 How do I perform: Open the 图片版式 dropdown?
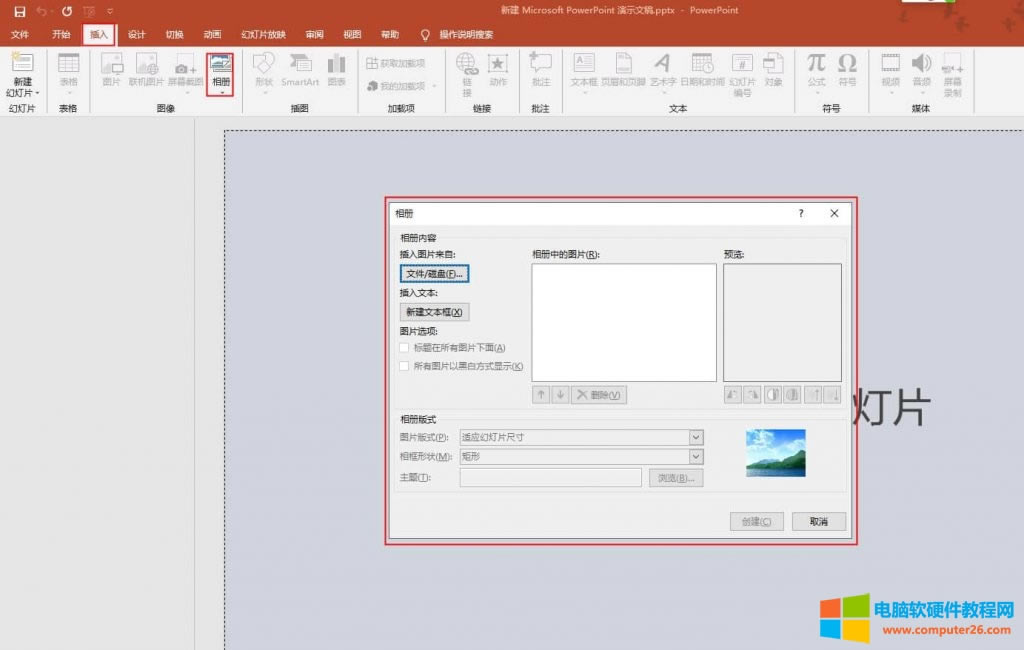coord(697,437)
